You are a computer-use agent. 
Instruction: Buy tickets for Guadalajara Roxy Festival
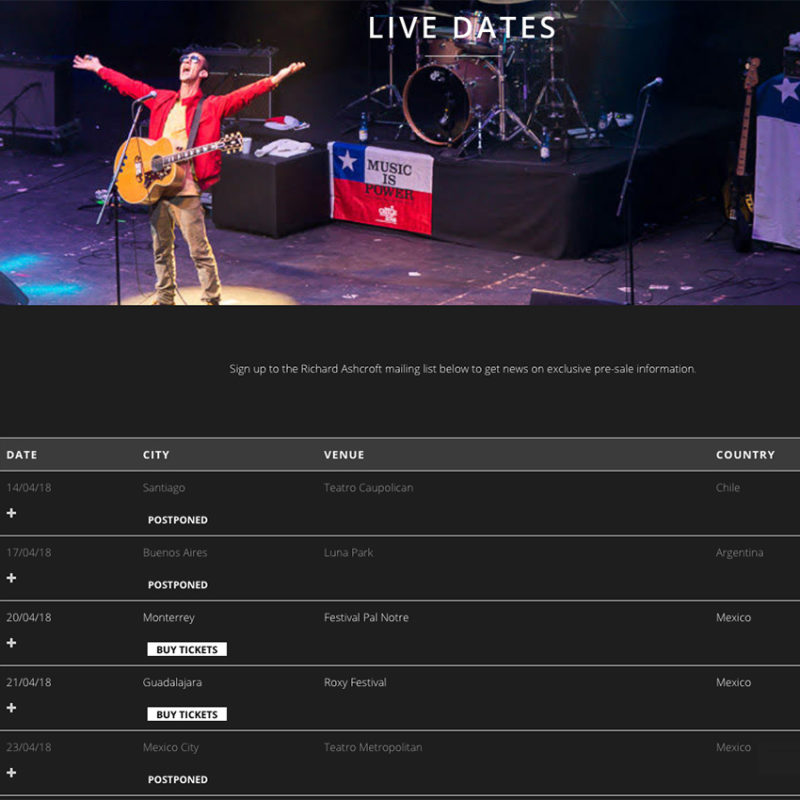click(x=187, y=714)
